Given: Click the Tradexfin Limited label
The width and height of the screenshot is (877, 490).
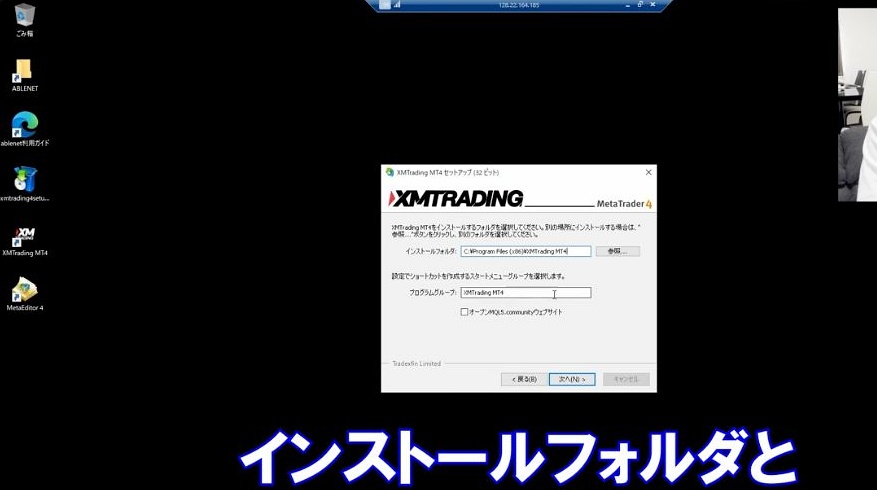Looking at the screenshot, I should pos(416,364).
